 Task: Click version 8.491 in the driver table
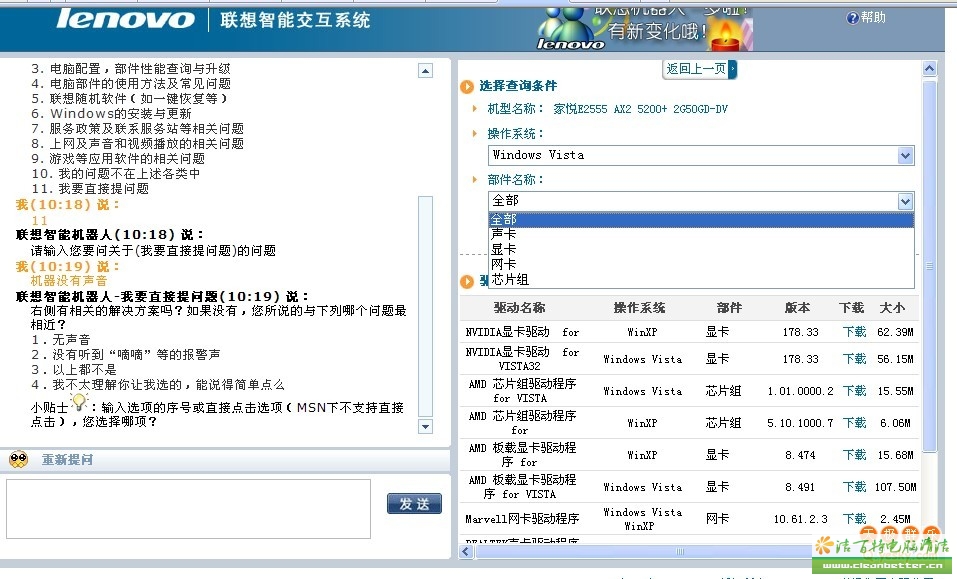click(800, 487)
